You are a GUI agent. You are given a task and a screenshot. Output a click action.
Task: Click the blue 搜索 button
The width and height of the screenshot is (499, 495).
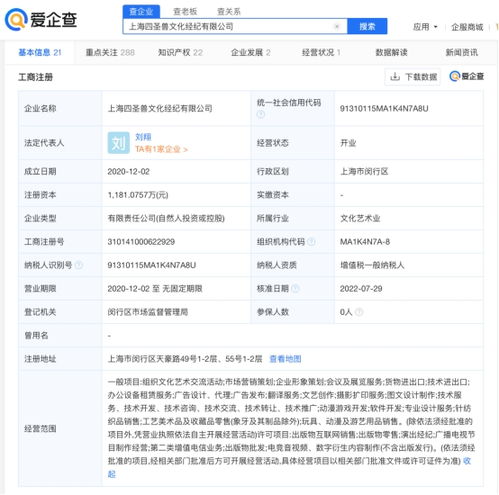pyautogui.click(x=367, y=26)
